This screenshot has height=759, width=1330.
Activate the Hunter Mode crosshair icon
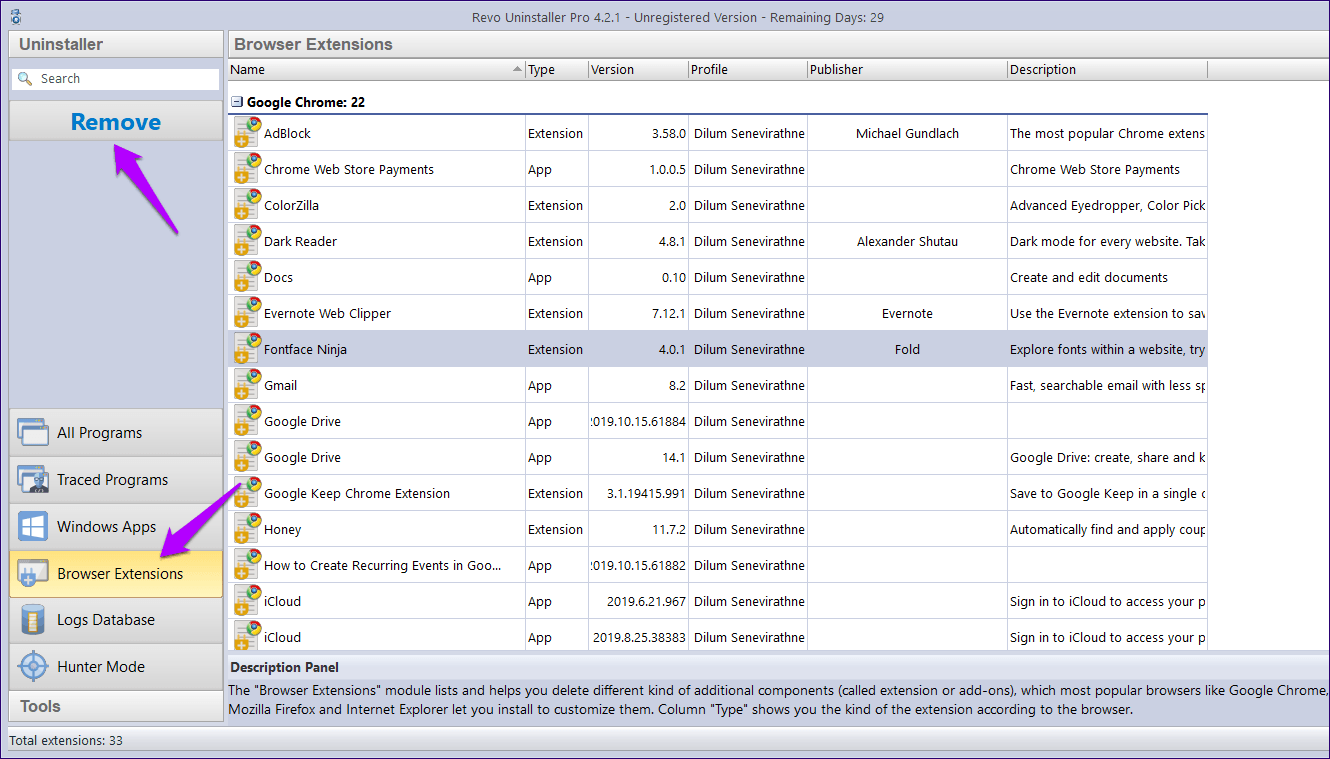pyautogui.click(x=33, y=667)
